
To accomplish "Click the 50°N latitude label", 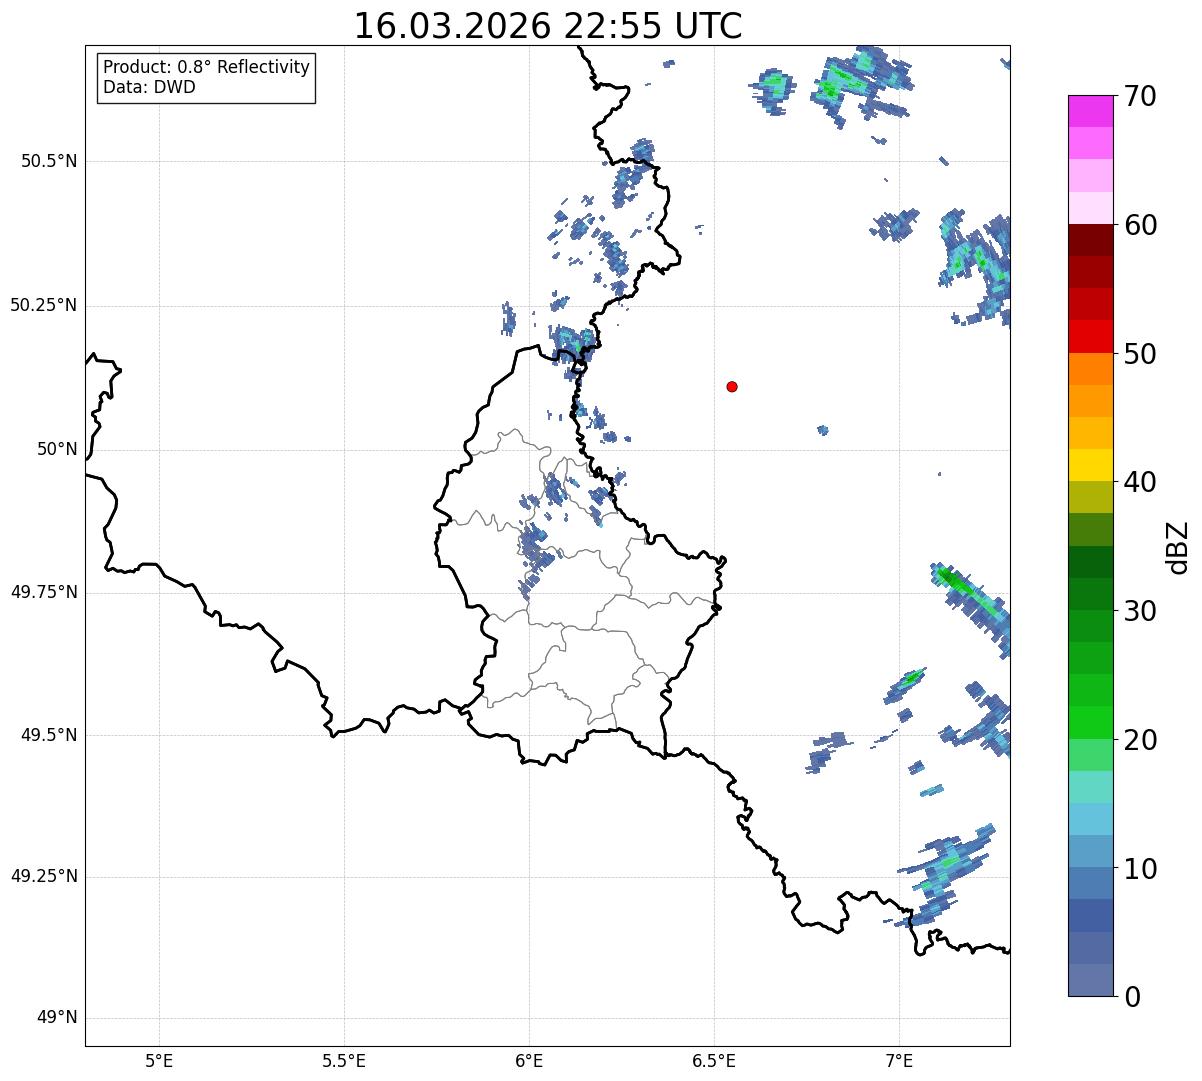I will point(57,449).
